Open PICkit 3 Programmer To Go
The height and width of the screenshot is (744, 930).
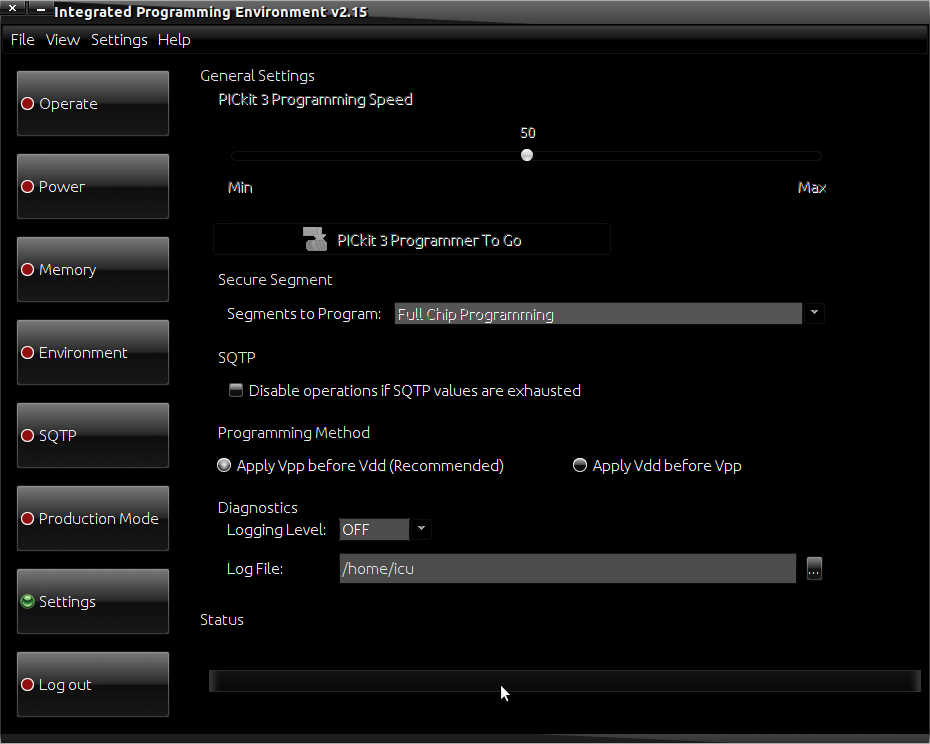pos(412,240)
